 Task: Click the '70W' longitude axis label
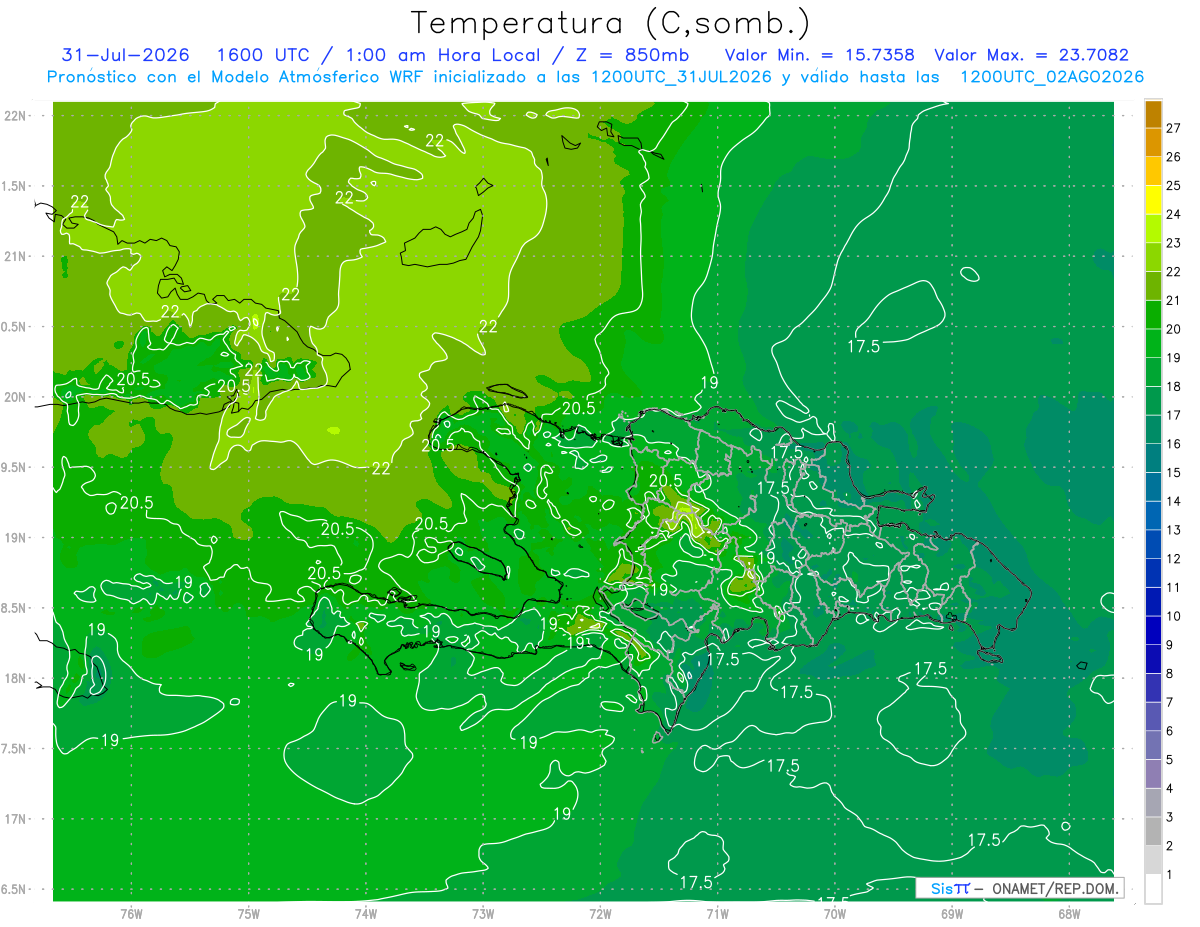(834, 914)
